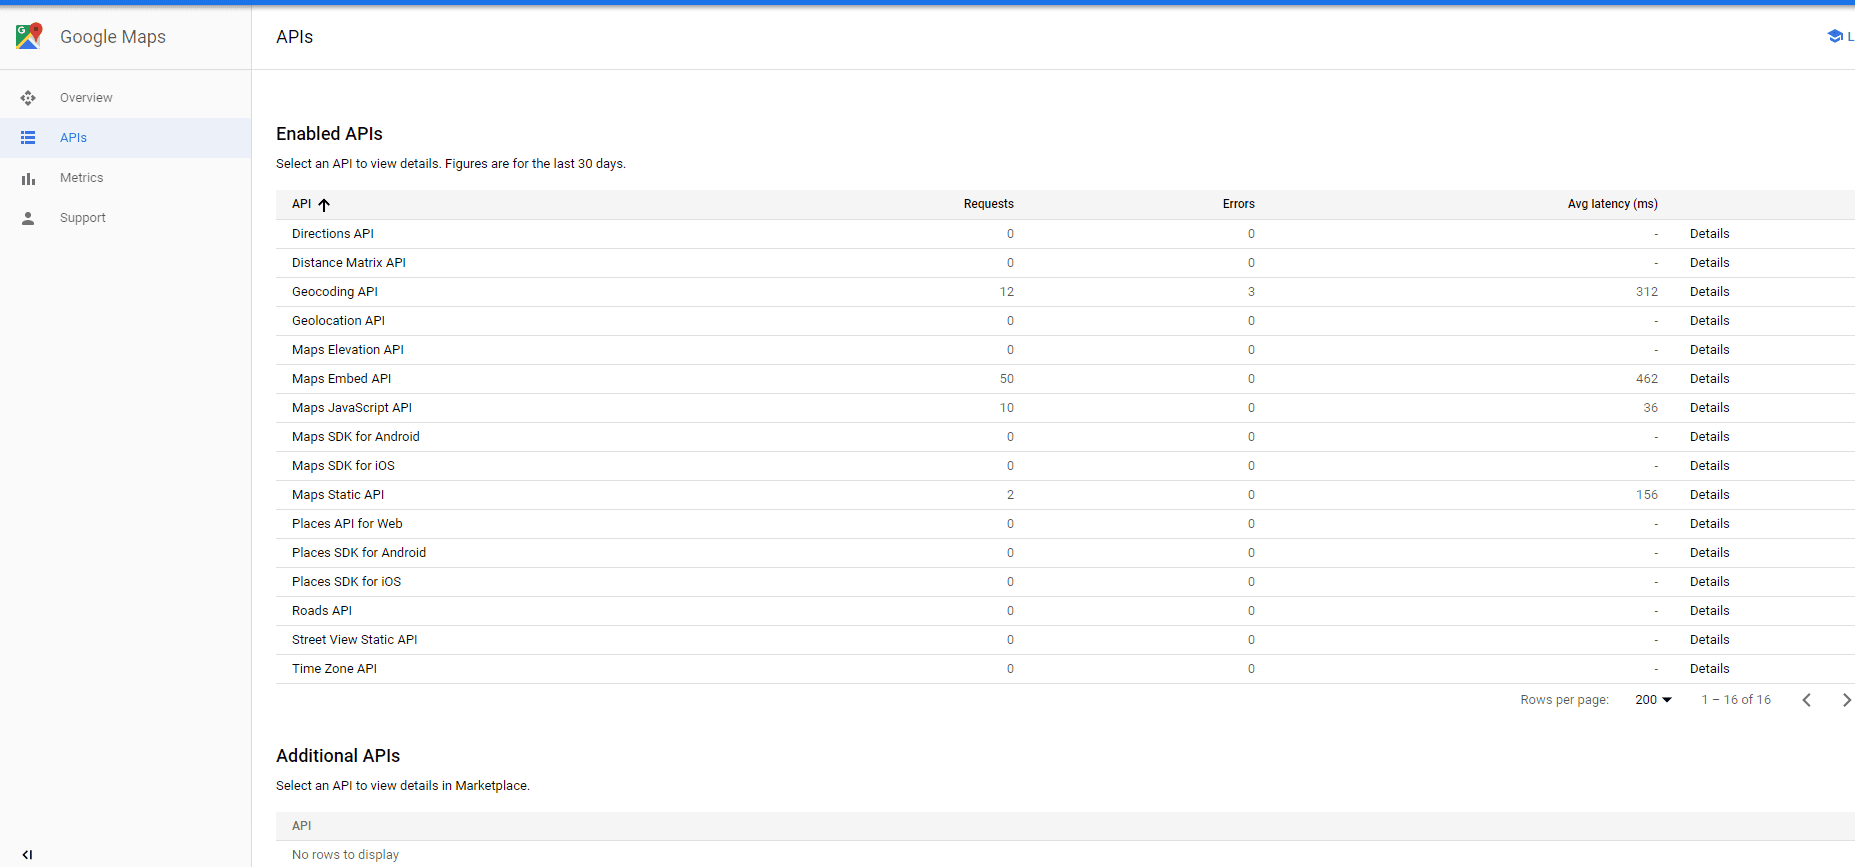Collapse the sidebar with bottom arrow icon
1855x867 pixels.
[x=27, y=855]
